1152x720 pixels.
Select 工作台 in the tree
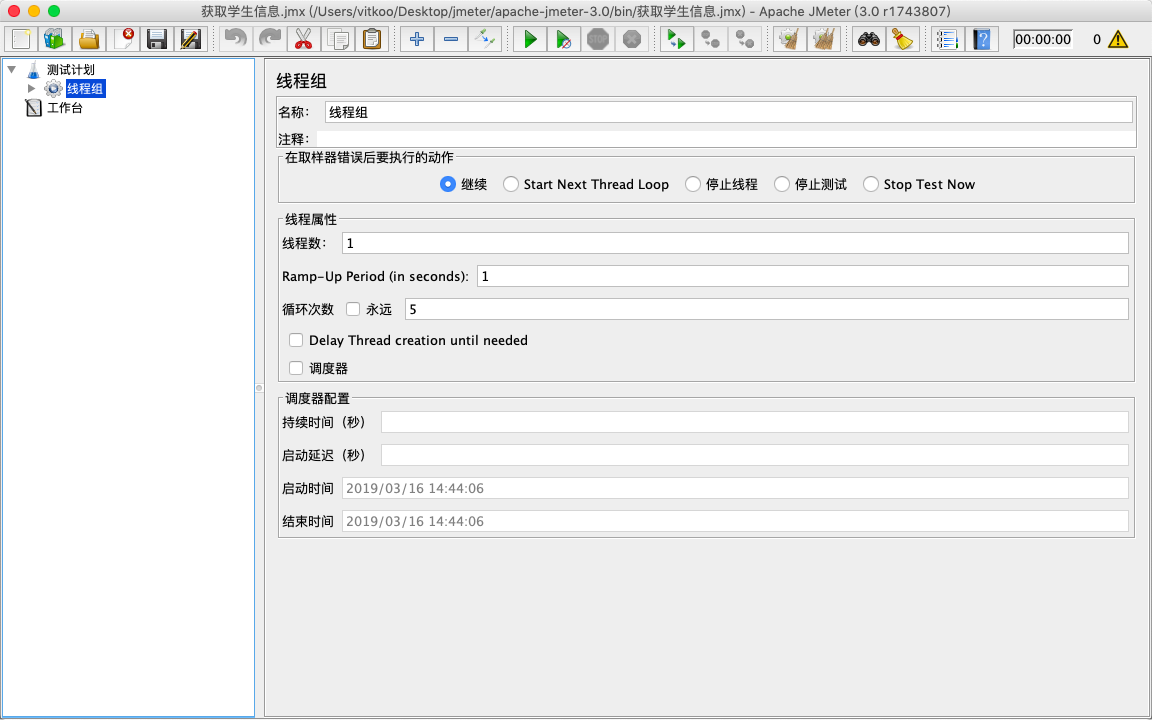click(65, 108)
